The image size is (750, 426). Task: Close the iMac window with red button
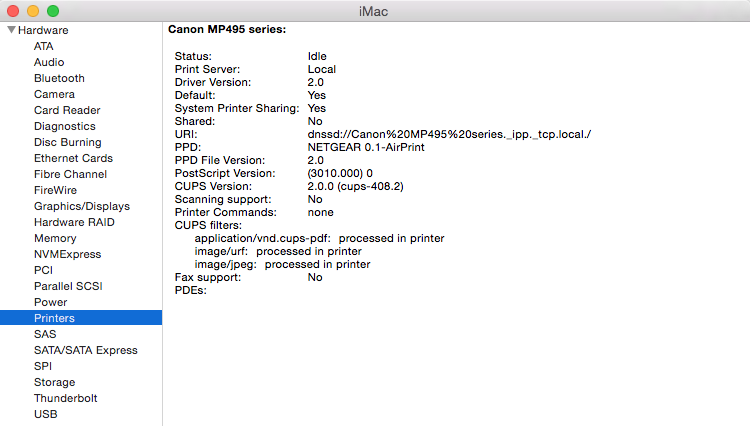(13, 11)
